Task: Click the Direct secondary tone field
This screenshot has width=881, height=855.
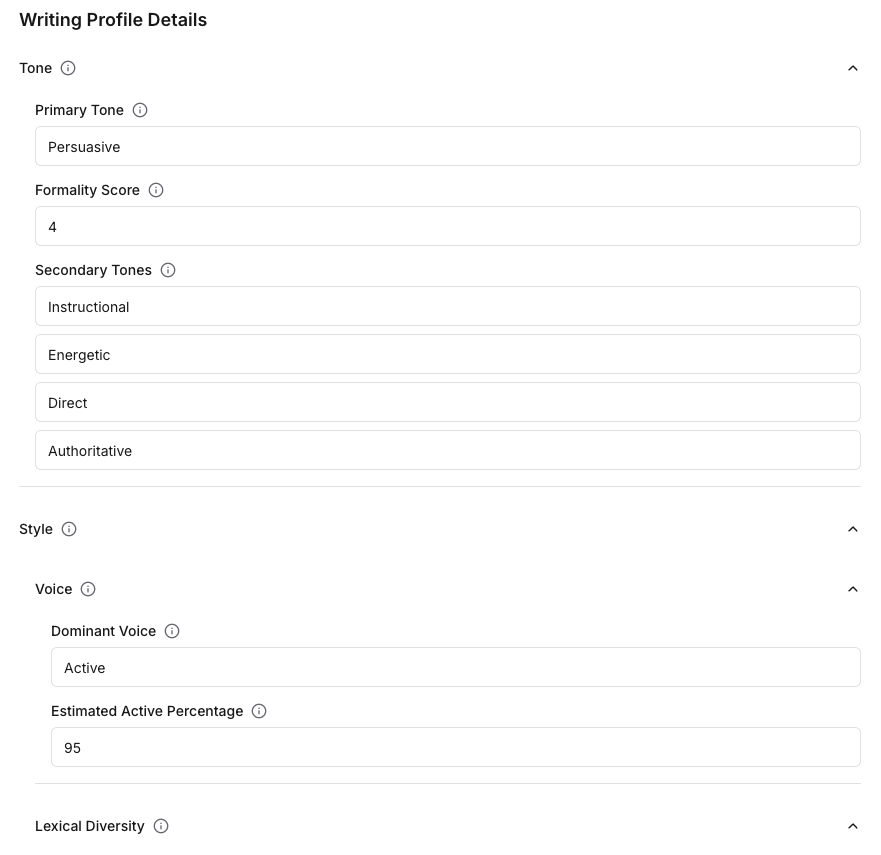Action: 447,403
